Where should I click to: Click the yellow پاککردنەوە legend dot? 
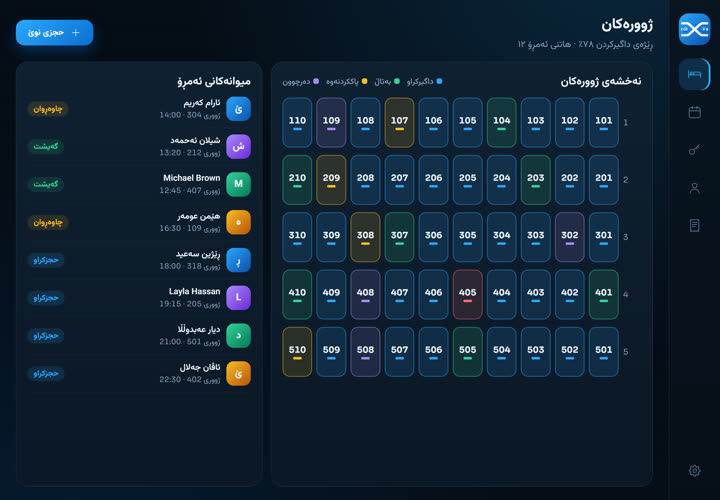pyautogui.click(x=365, y=81)
